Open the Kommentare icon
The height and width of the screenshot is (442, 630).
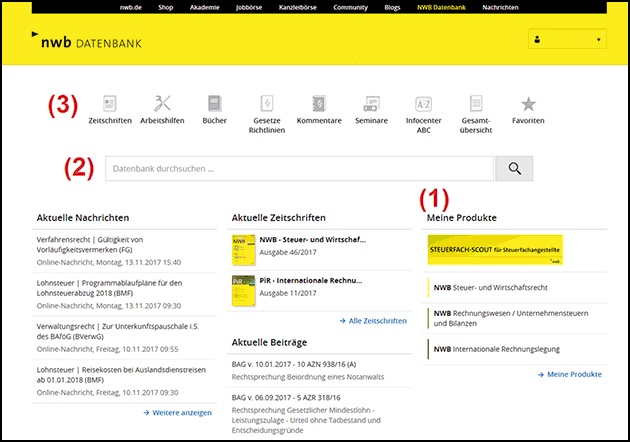(319, 104)
